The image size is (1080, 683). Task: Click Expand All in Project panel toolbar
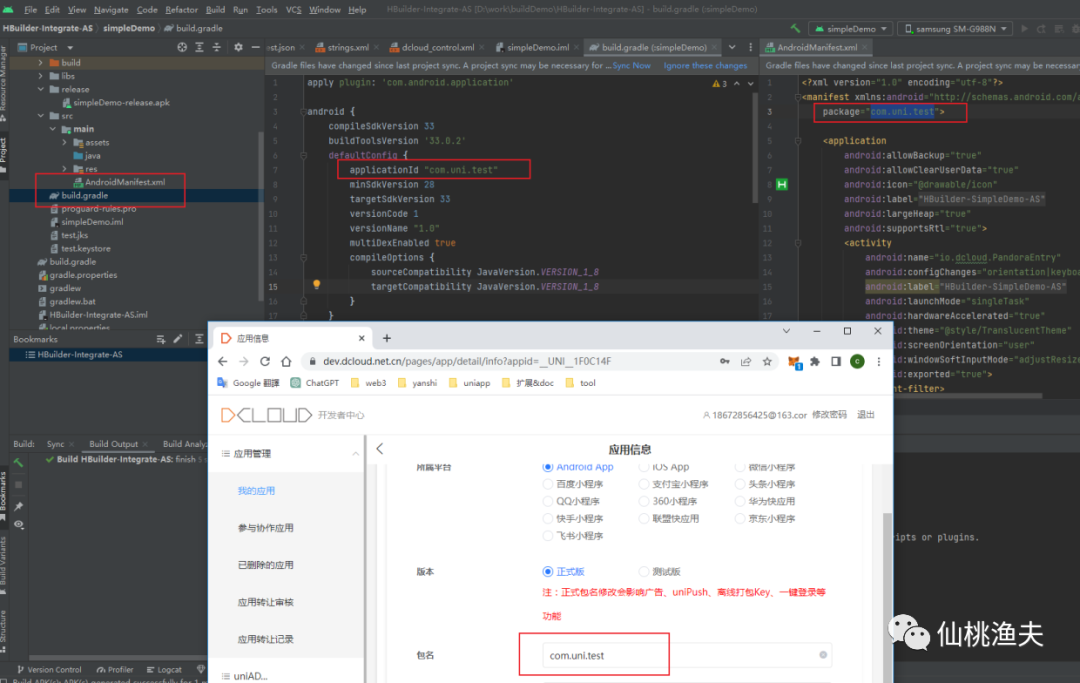pos(199,47)
